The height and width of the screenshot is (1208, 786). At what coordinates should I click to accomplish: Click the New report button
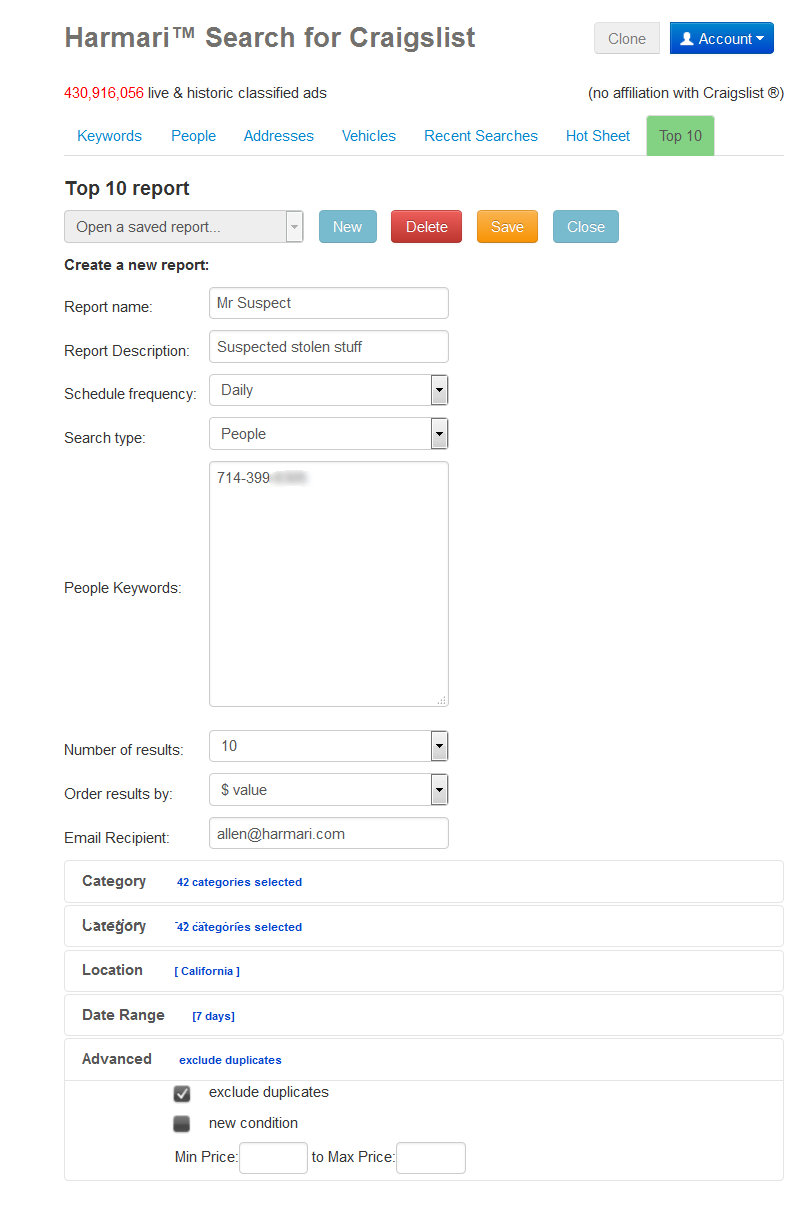[x=347, y=227]
